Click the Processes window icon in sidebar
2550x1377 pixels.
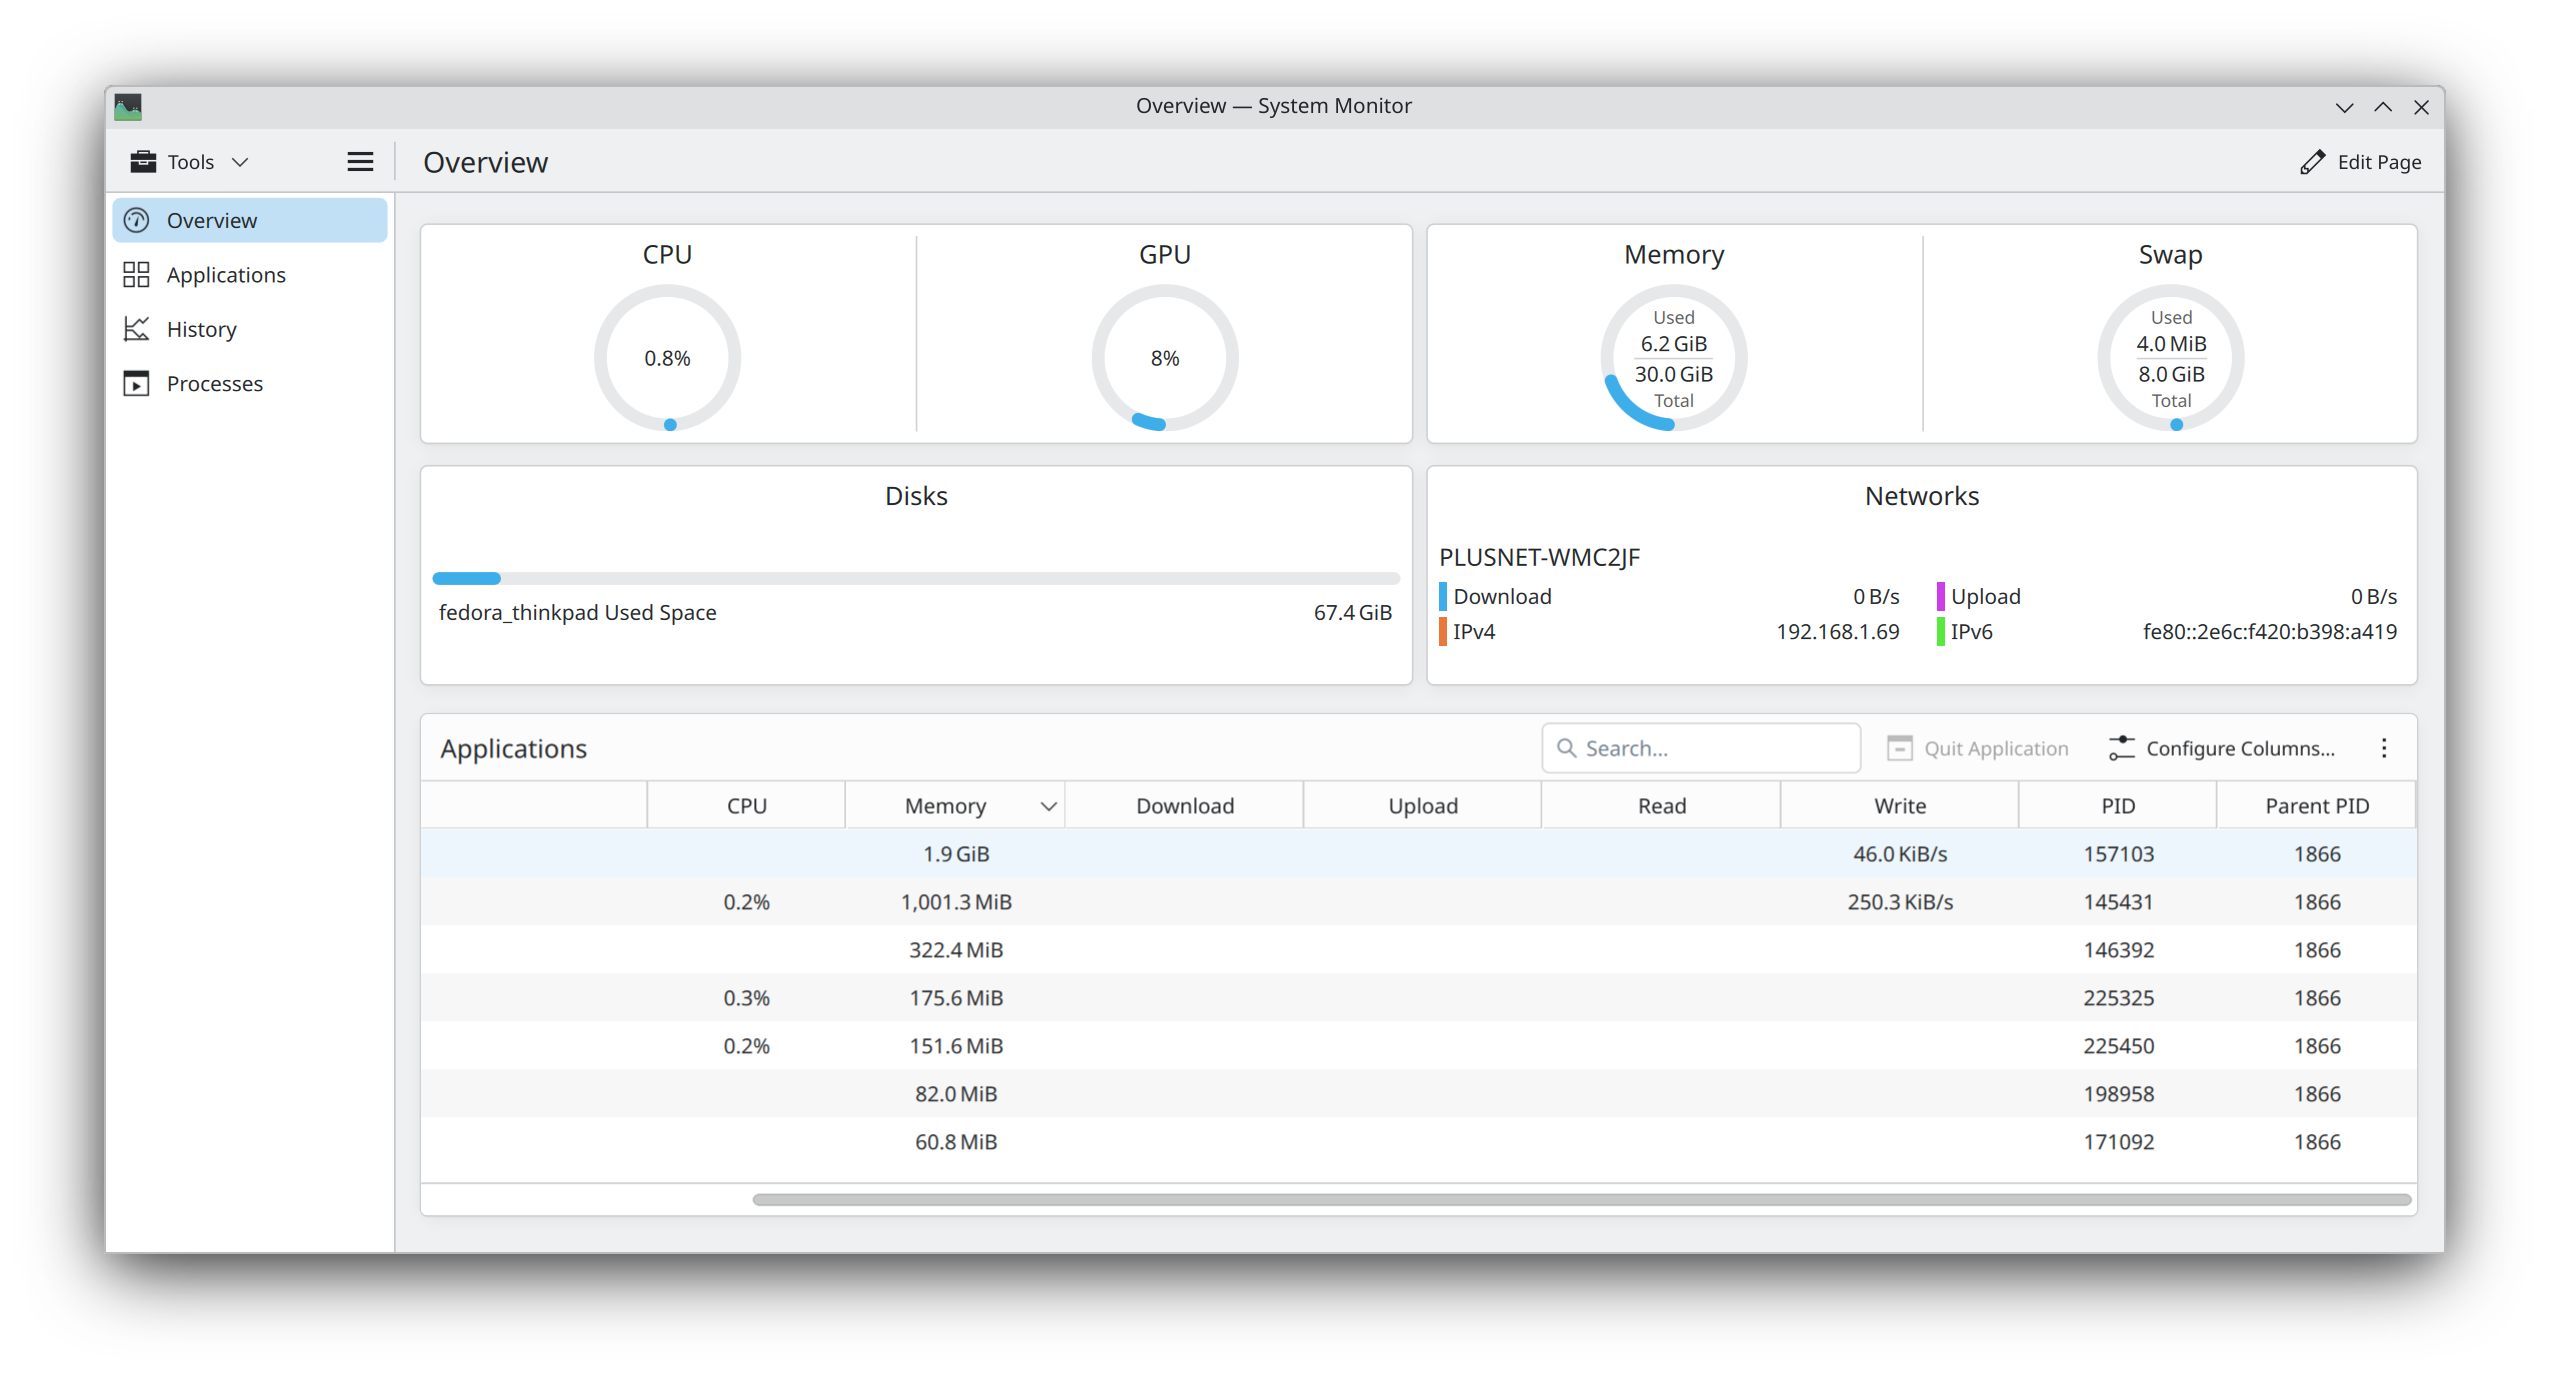tap(137, 384)
